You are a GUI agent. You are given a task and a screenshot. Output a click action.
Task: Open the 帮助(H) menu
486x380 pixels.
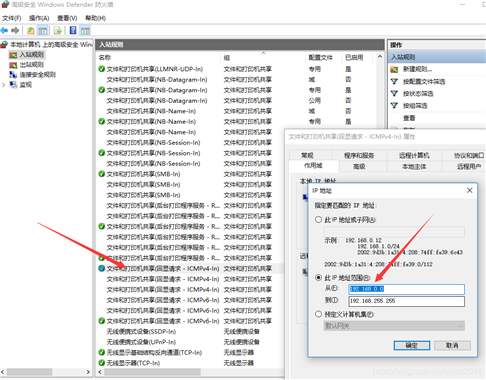pos(95,18)
